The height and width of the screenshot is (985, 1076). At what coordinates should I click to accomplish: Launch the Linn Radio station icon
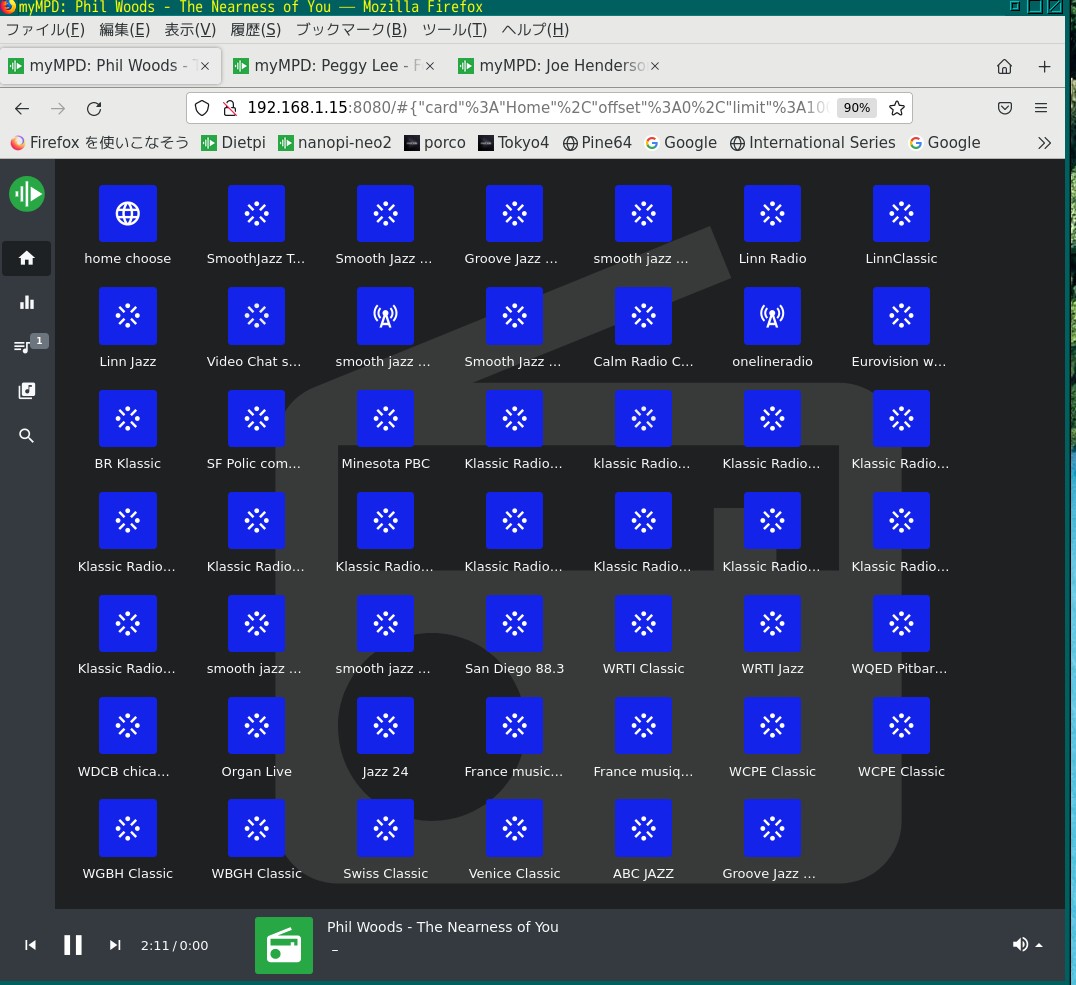(772, 214)
